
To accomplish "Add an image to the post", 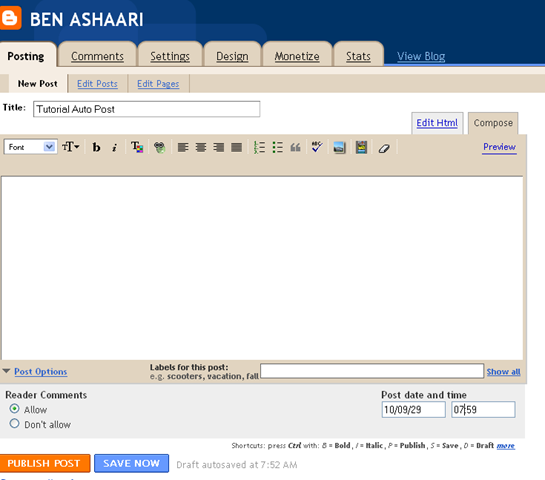I will point(339,147).
